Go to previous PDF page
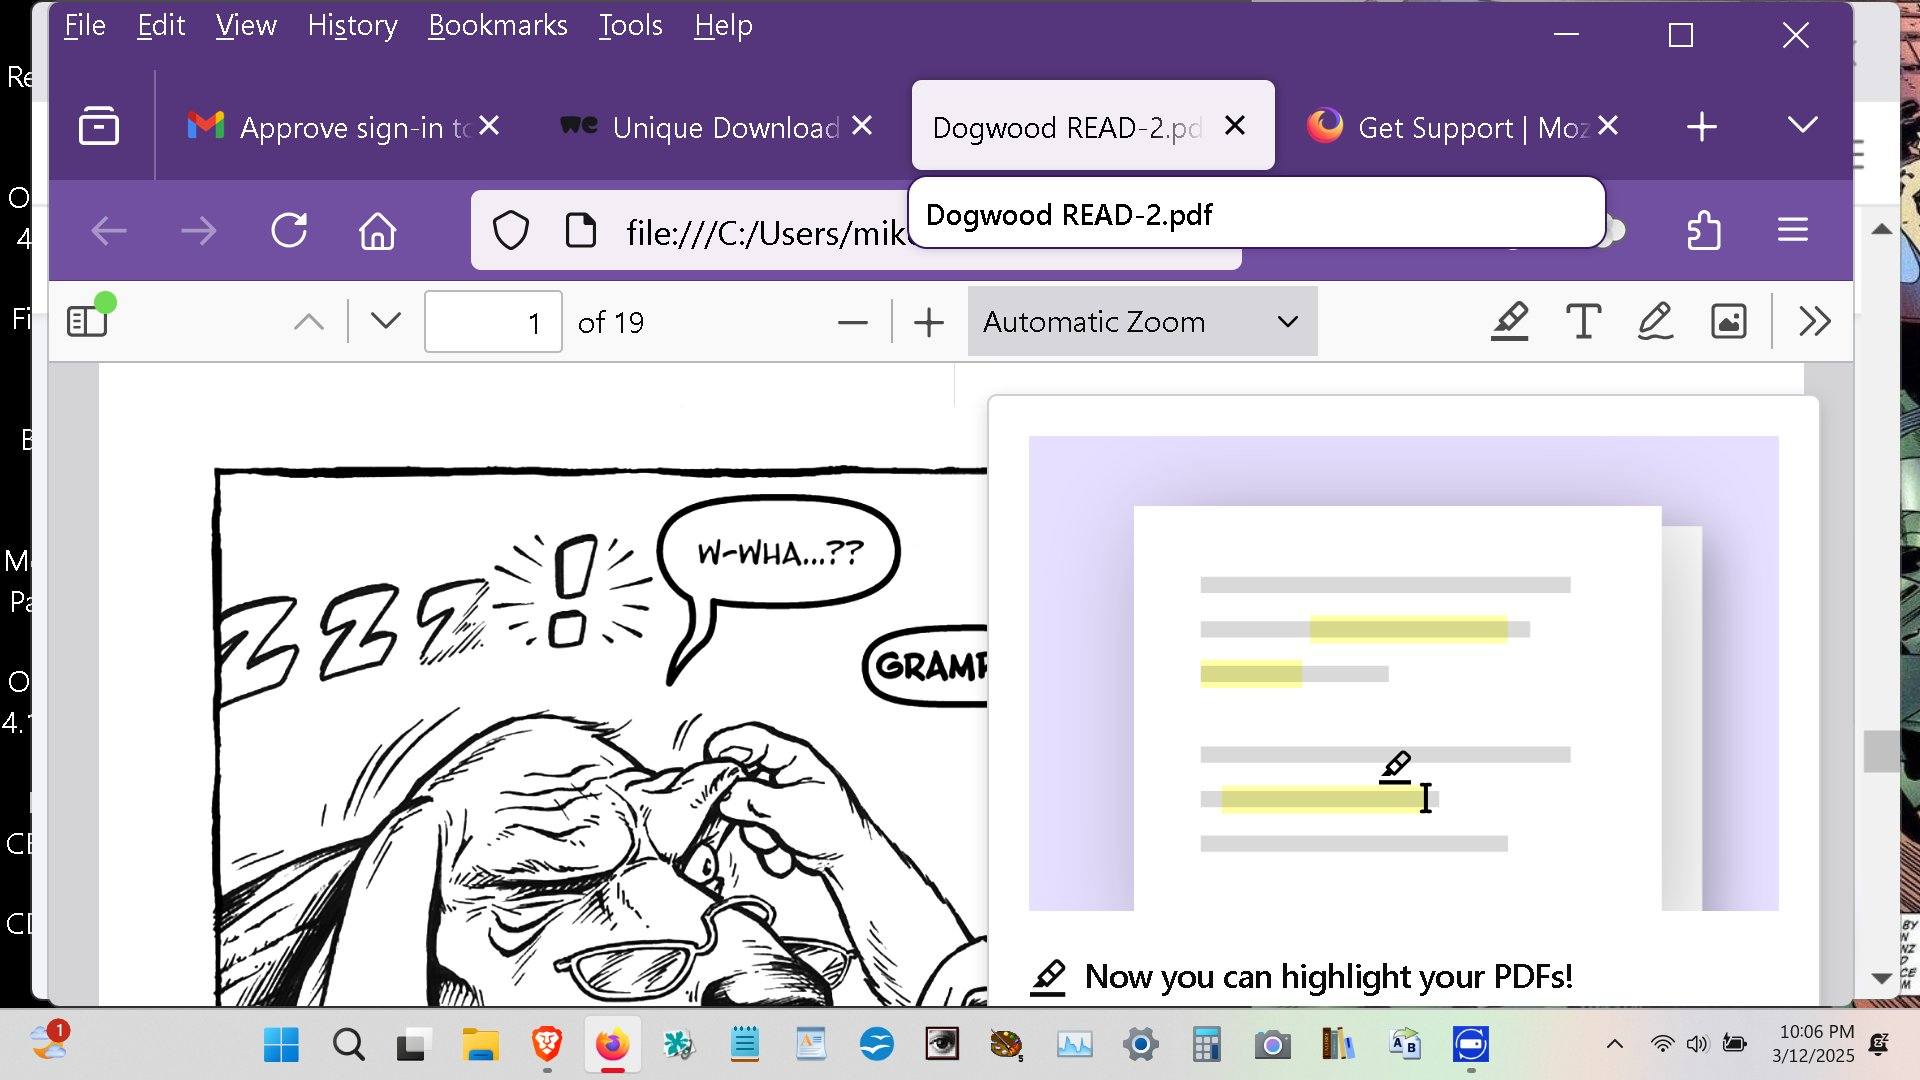 pos(309,321)
